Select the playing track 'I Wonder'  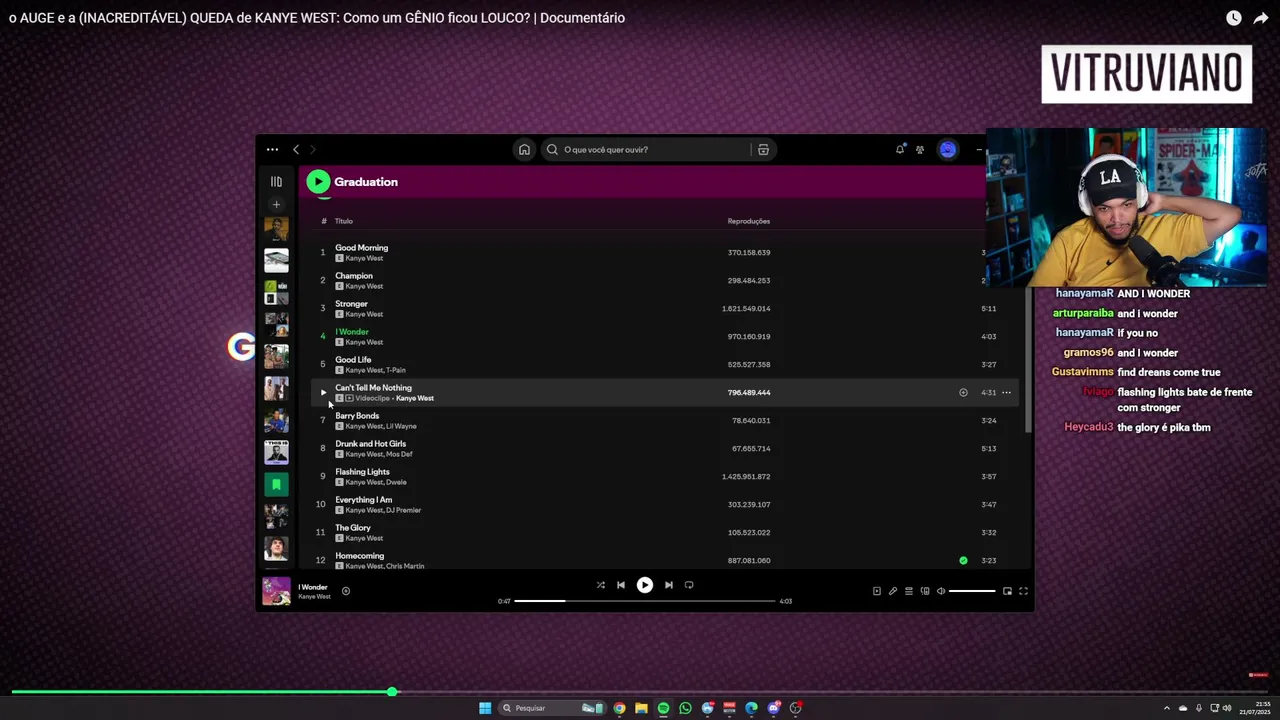[352, 332]
